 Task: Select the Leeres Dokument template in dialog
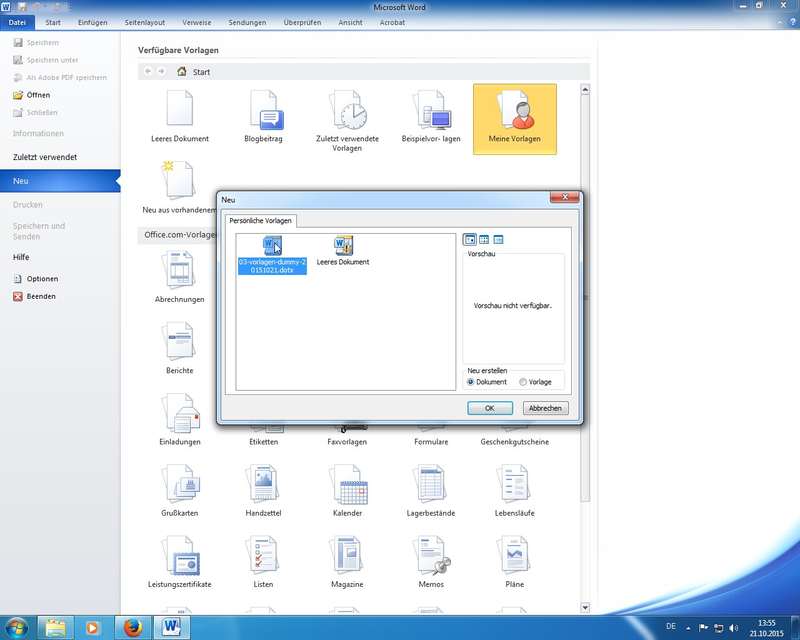point(343,250)
